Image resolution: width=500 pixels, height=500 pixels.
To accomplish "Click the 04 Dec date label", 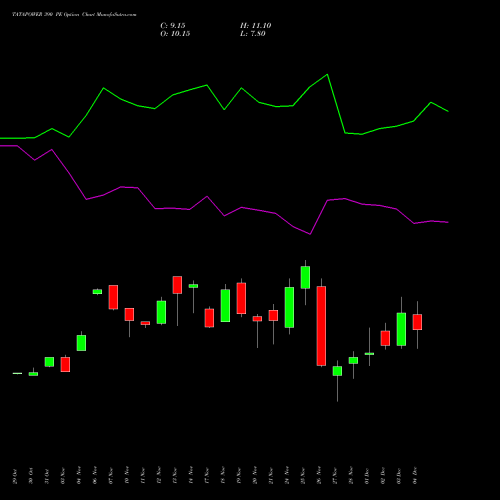I will [415, 476].
